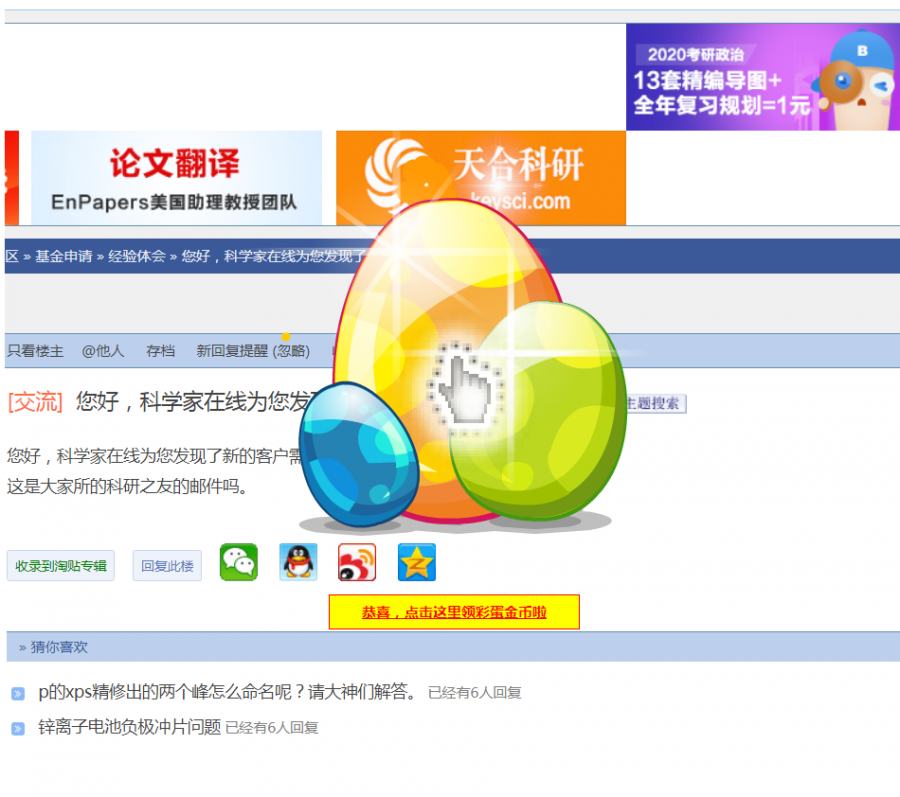900x797 pixels.
Task: Open breadcrumb link 您好，科学家在线为您发现了
Action: coord(274,256)
